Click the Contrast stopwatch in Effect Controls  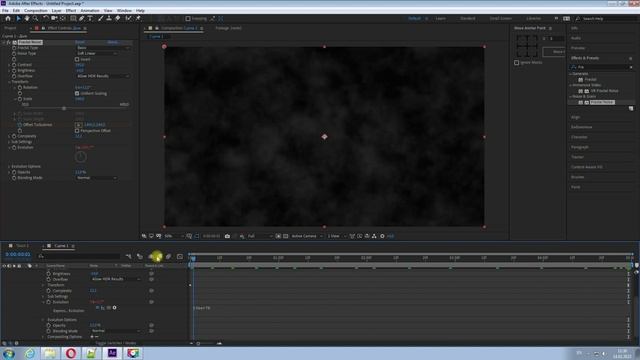[14, 65]
